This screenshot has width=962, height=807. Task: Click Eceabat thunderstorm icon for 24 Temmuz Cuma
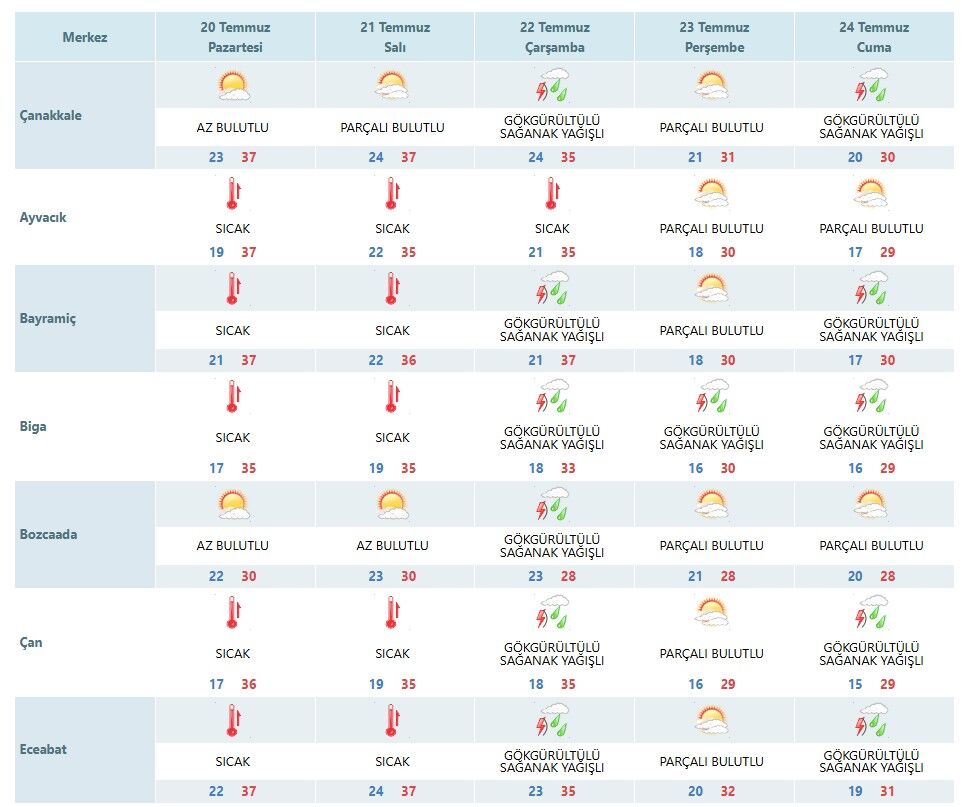[872, 720]
